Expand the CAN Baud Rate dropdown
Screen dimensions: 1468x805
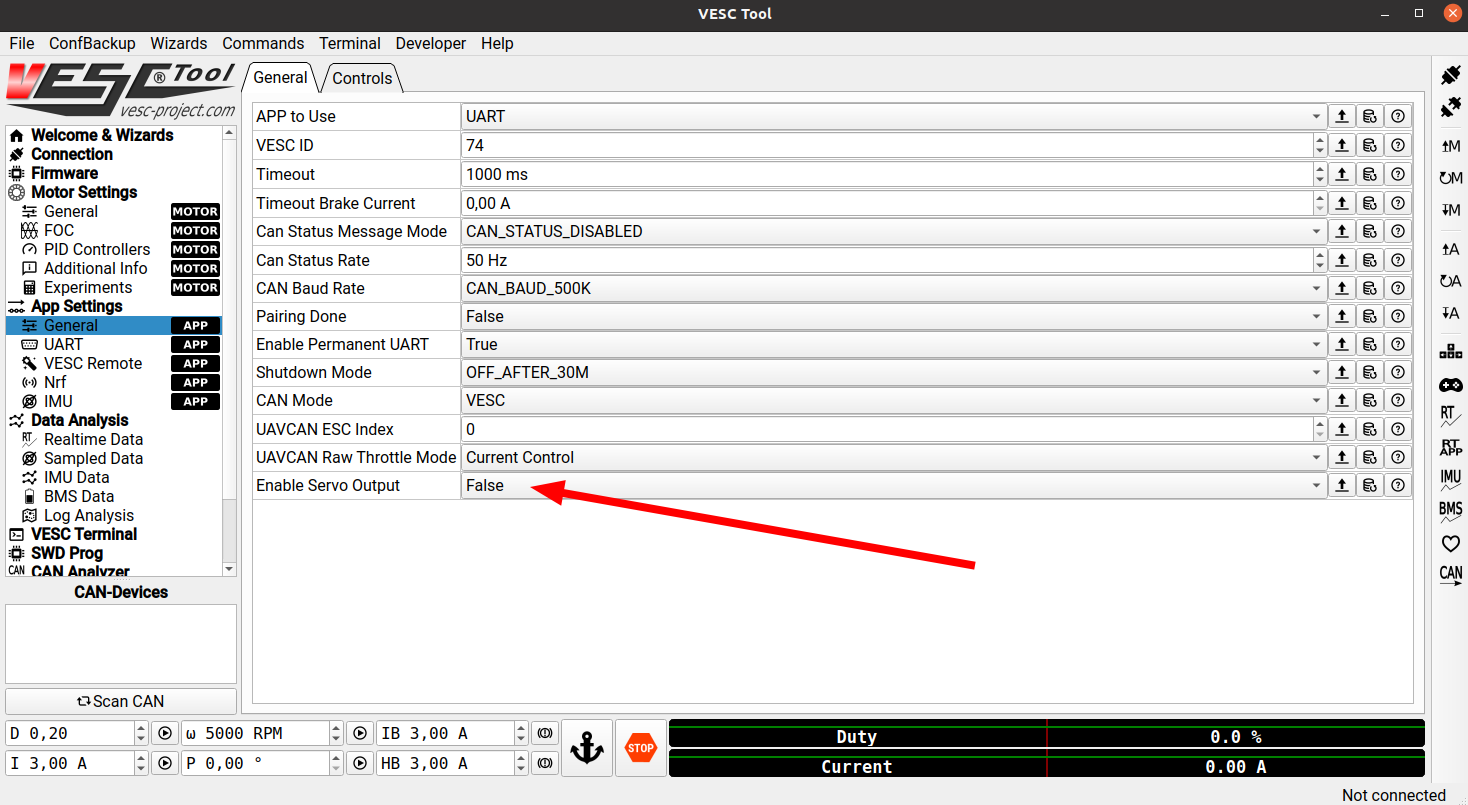893,288
